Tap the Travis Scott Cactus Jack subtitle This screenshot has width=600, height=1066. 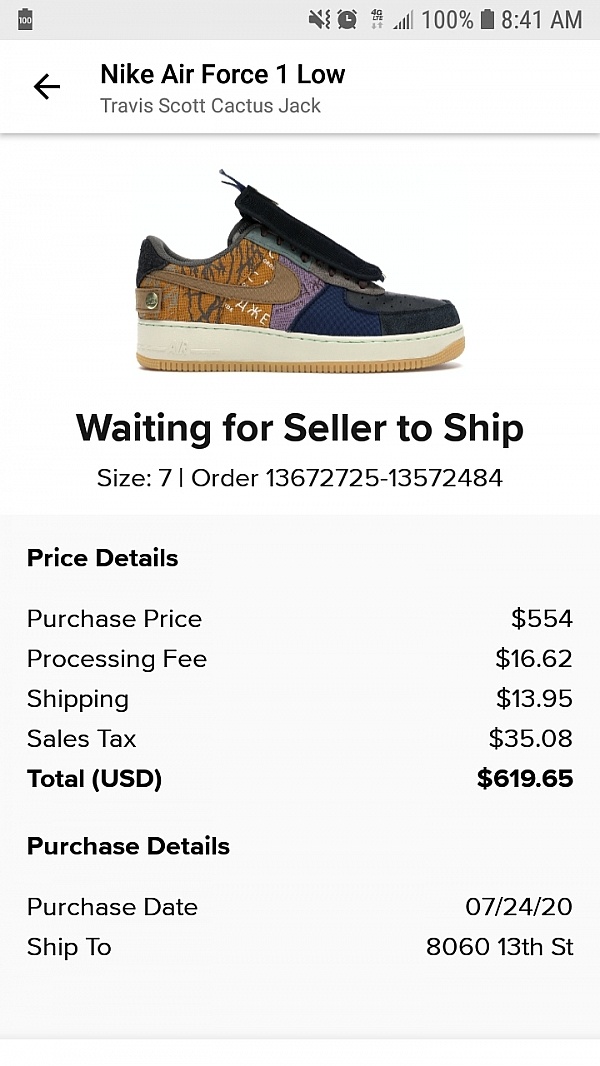[x=210, y=105]
